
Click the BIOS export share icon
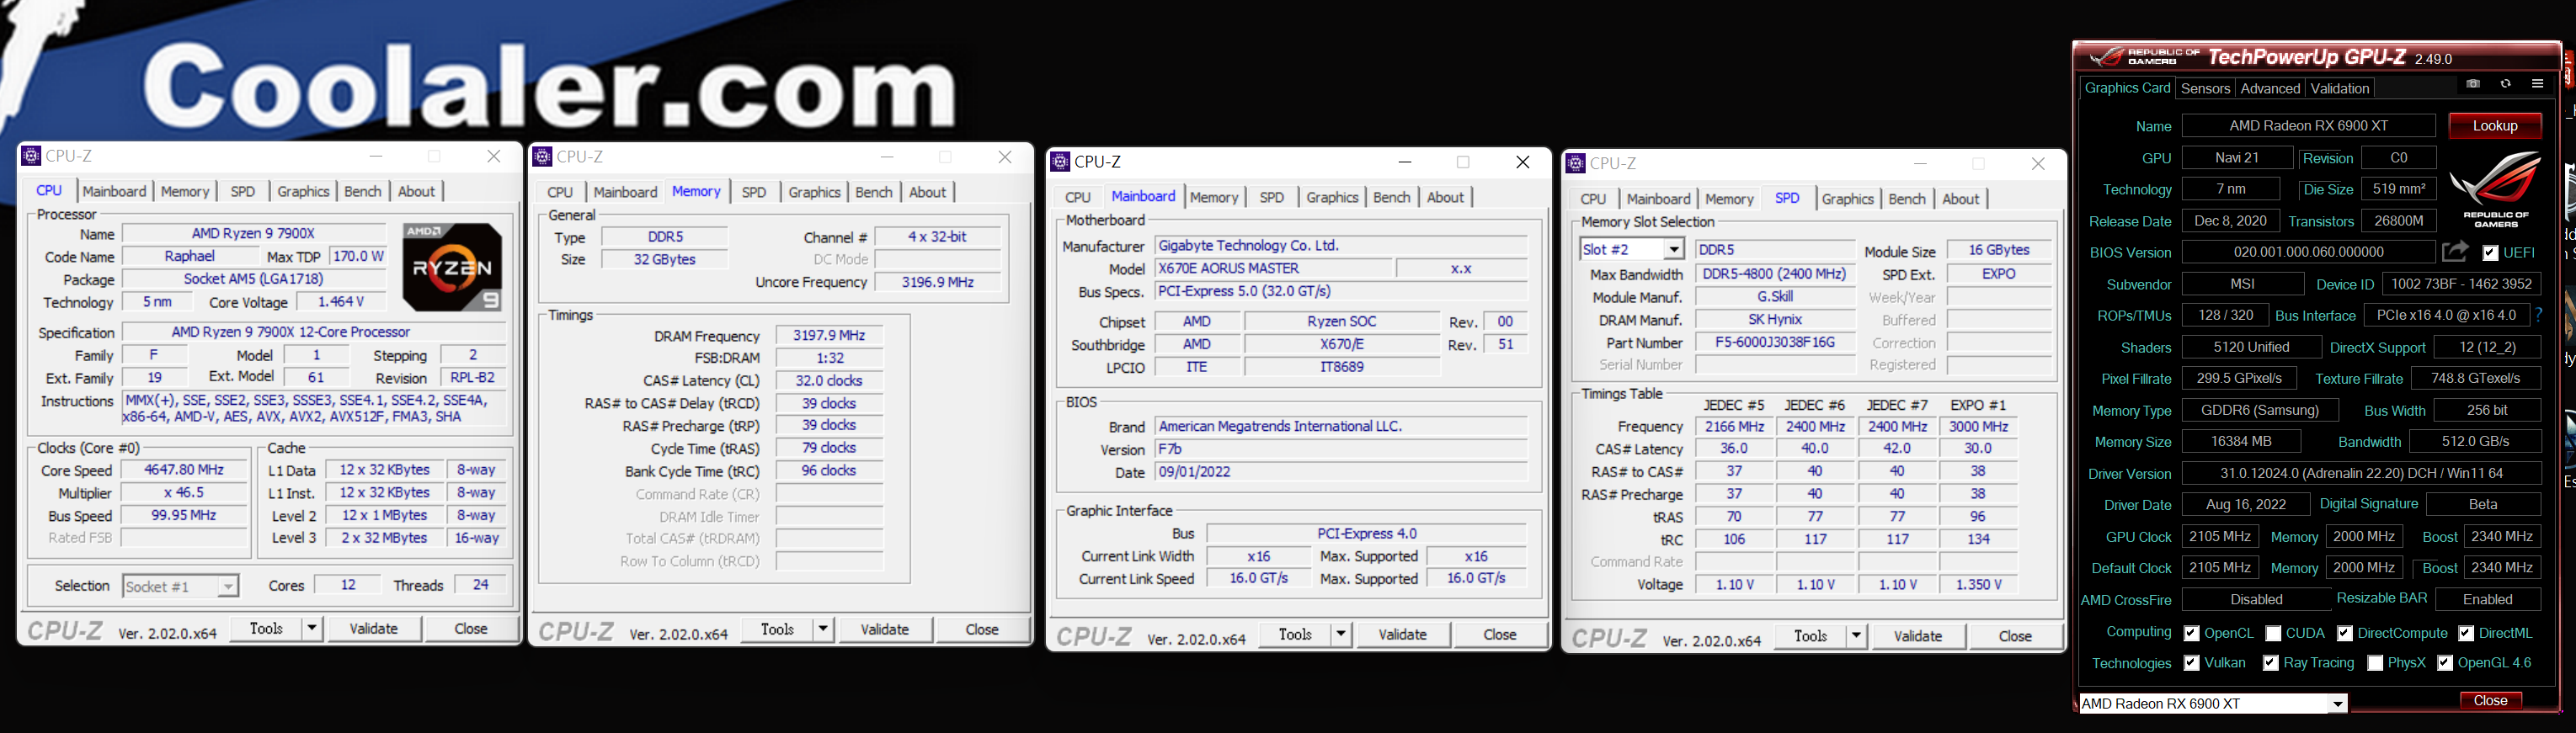point(2455,252)
